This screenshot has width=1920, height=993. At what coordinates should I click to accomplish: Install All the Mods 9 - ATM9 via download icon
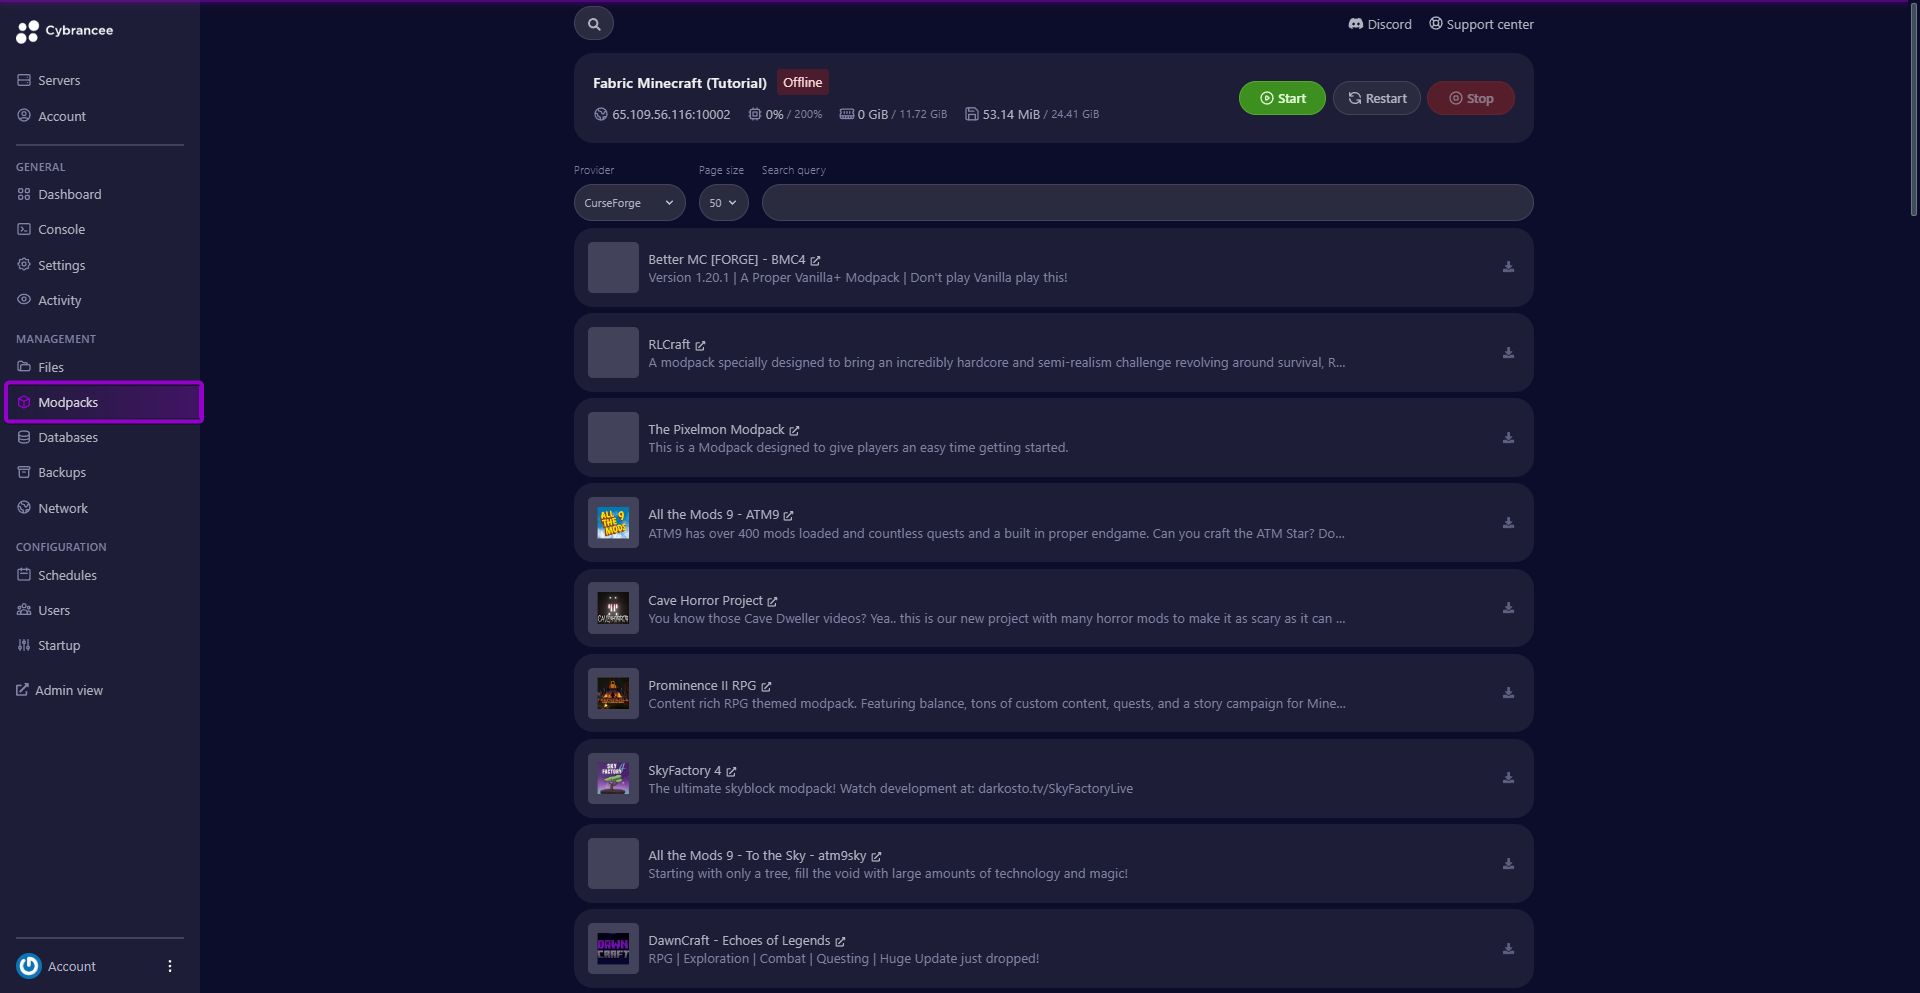[1508, 523]
